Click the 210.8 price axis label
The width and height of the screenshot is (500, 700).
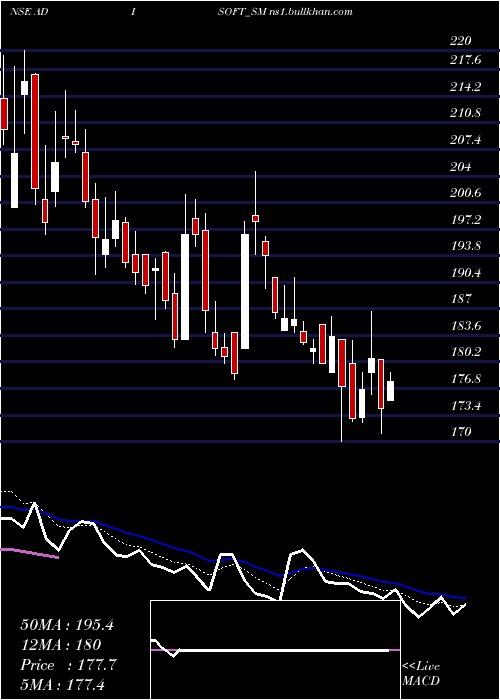(466, 113)
